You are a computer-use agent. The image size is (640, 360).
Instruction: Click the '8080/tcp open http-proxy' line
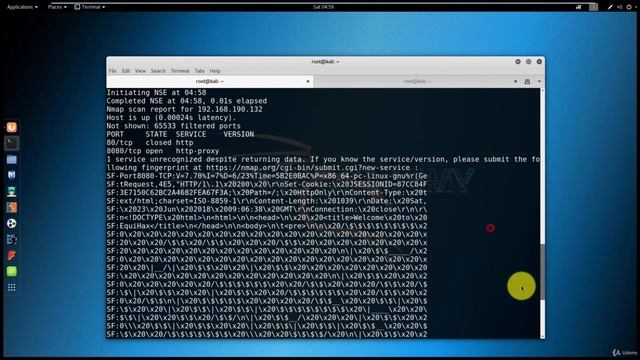point(163,151)
